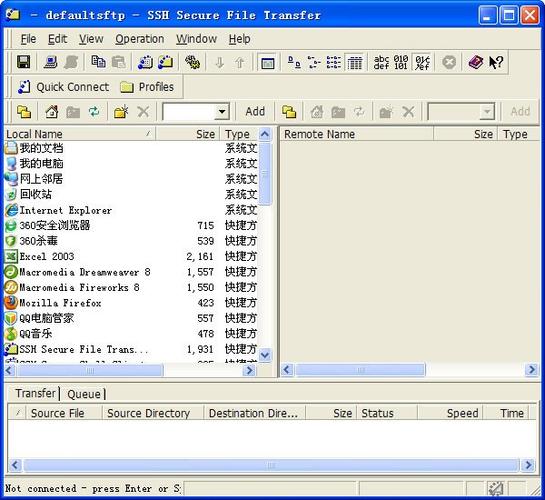The width and height of the screenshot is (545, 500).
Task: Open New File Transfer Window icon
Action: point(165,63)
